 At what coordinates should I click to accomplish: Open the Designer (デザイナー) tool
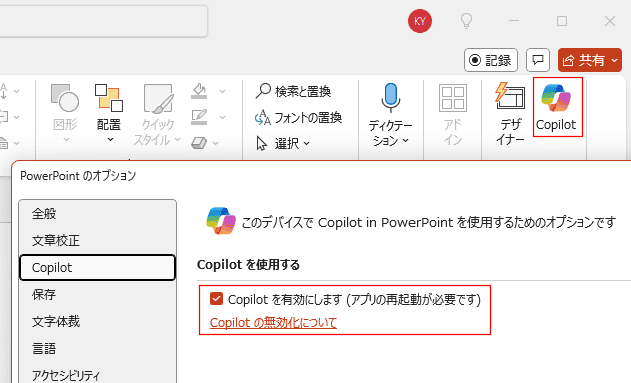[510, 113]
